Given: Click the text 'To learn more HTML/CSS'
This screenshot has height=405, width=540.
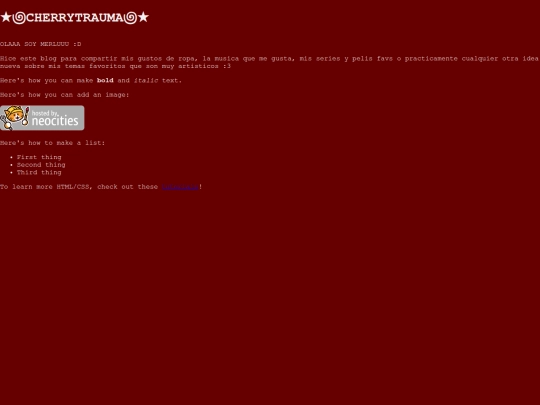Looking at the screenshot, I should coord(46,187).
